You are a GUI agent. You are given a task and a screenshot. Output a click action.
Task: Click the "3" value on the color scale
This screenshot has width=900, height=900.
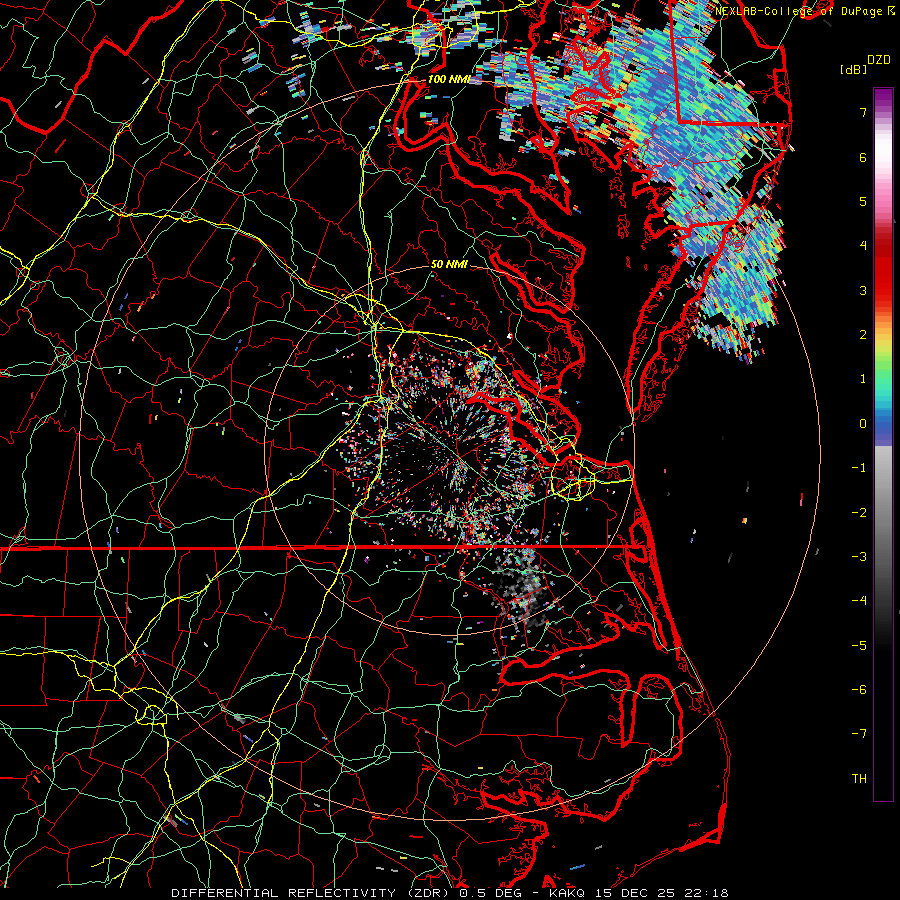(863, 290)
